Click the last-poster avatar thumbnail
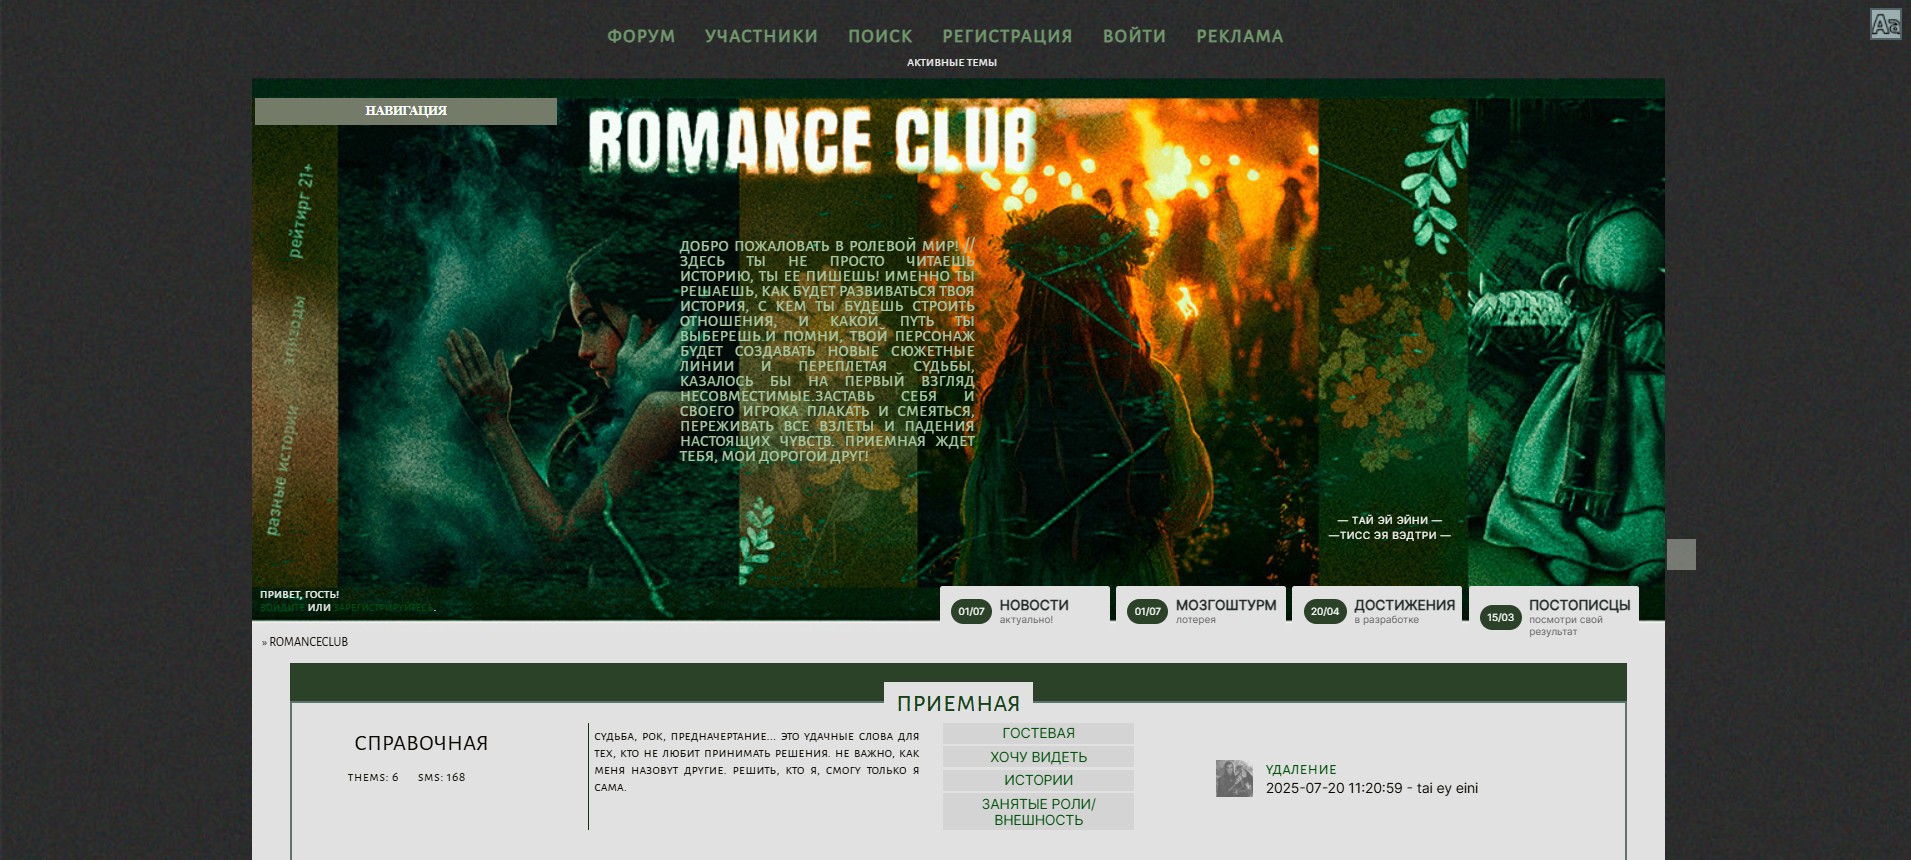 (1234, 778)
